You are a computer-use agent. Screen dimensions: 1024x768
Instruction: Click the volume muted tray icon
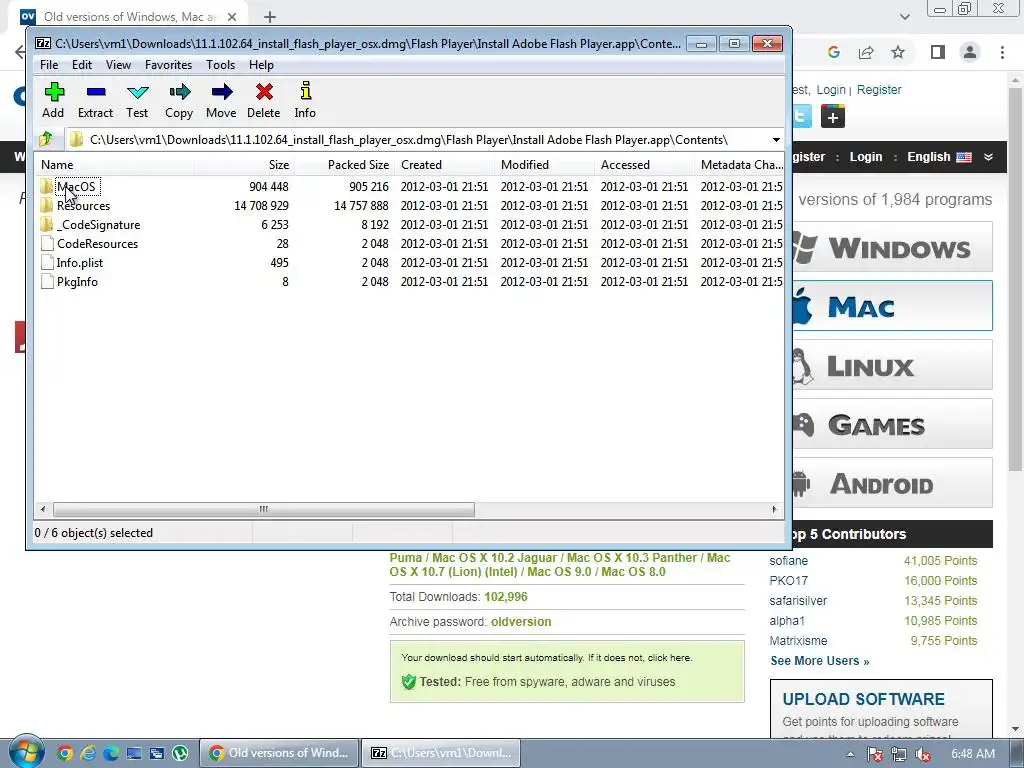(x=923, y=754)
